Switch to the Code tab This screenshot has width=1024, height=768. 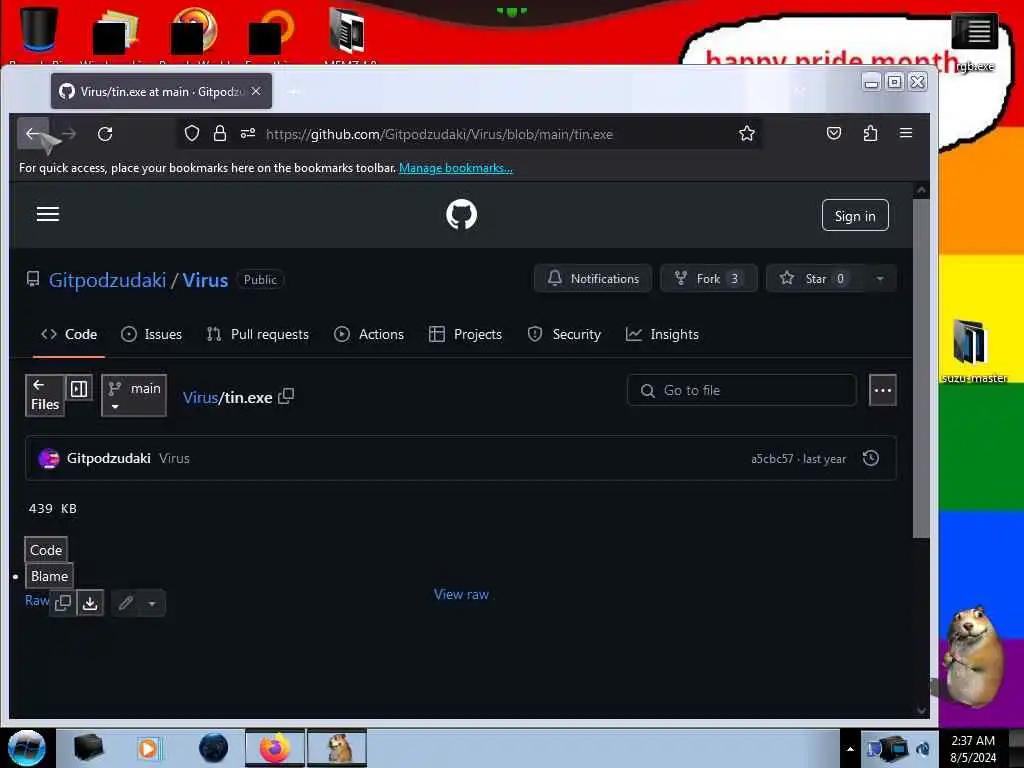(69, 334)
